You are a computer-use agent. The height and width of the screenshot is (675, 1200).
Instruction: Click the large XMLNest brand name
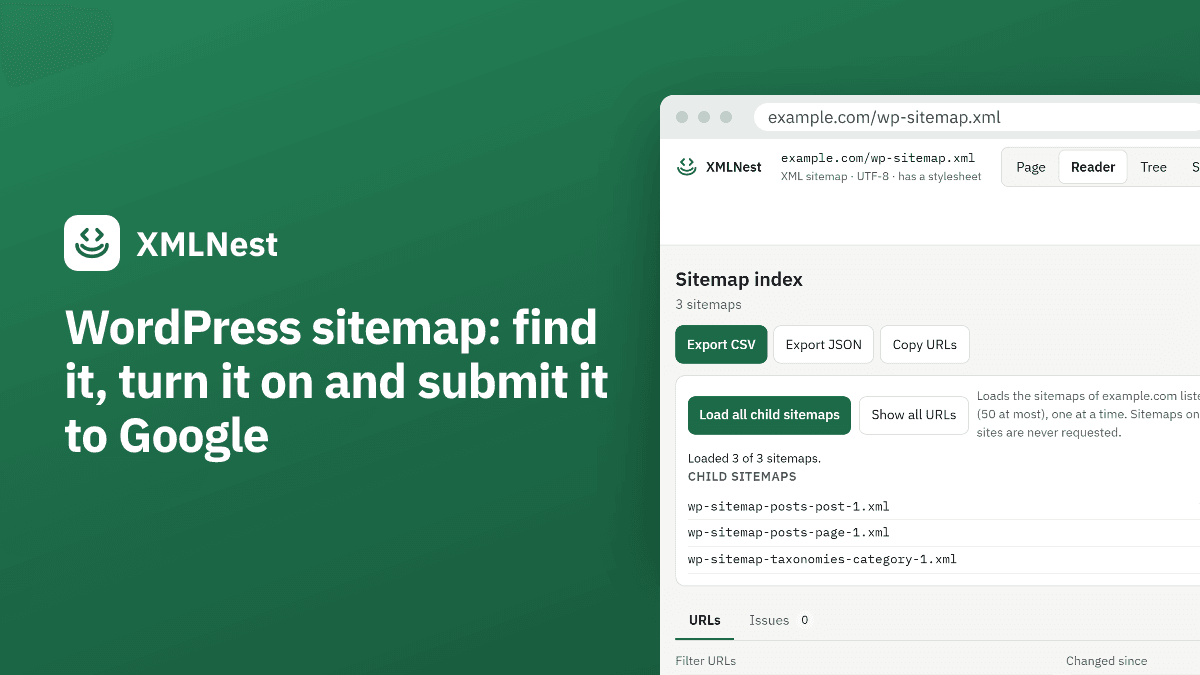pos(207,244)
